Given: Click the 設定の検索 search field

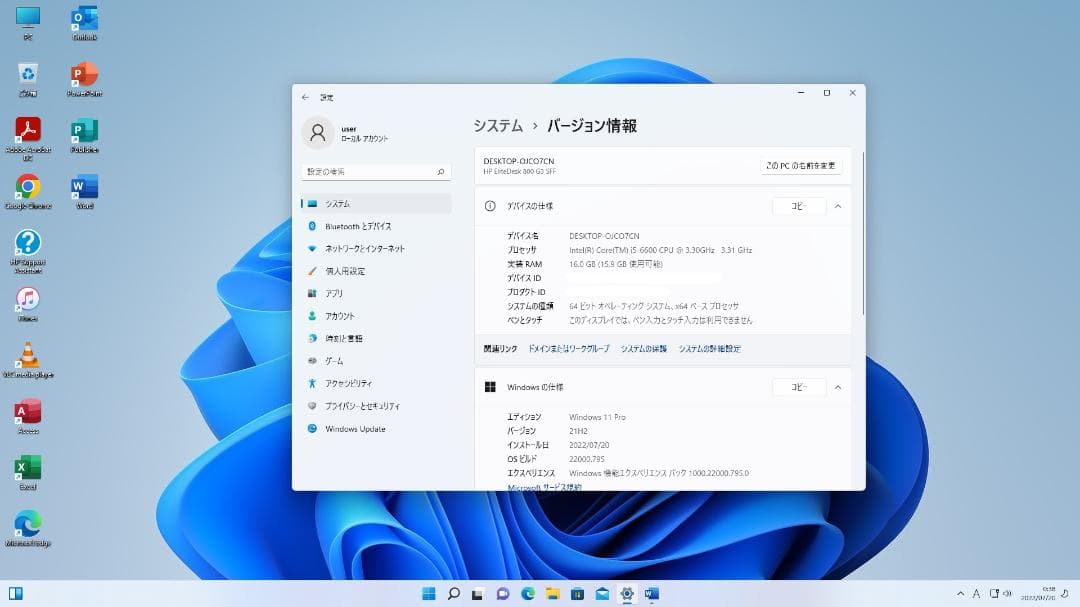Looking at the screenshot, I should click(x=376, y=171).
